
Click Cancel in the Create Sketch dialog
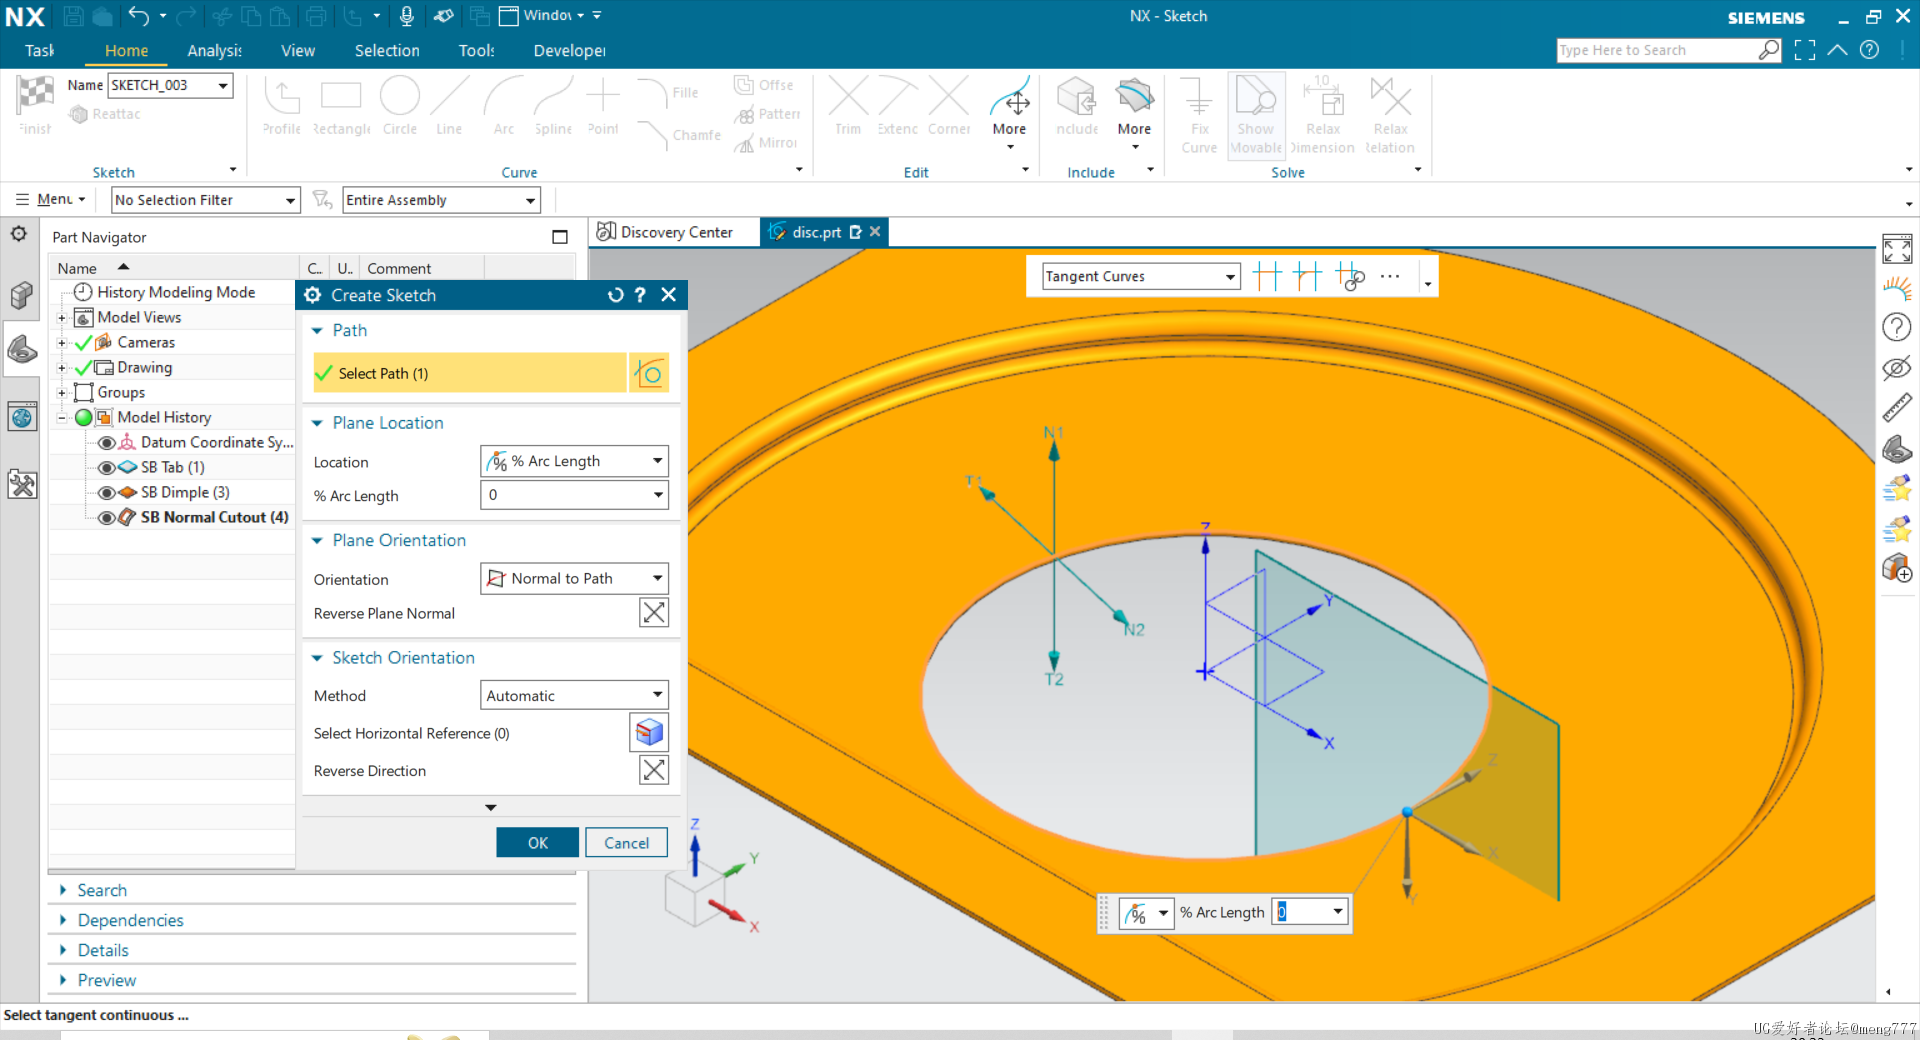[x=626, y=843]
